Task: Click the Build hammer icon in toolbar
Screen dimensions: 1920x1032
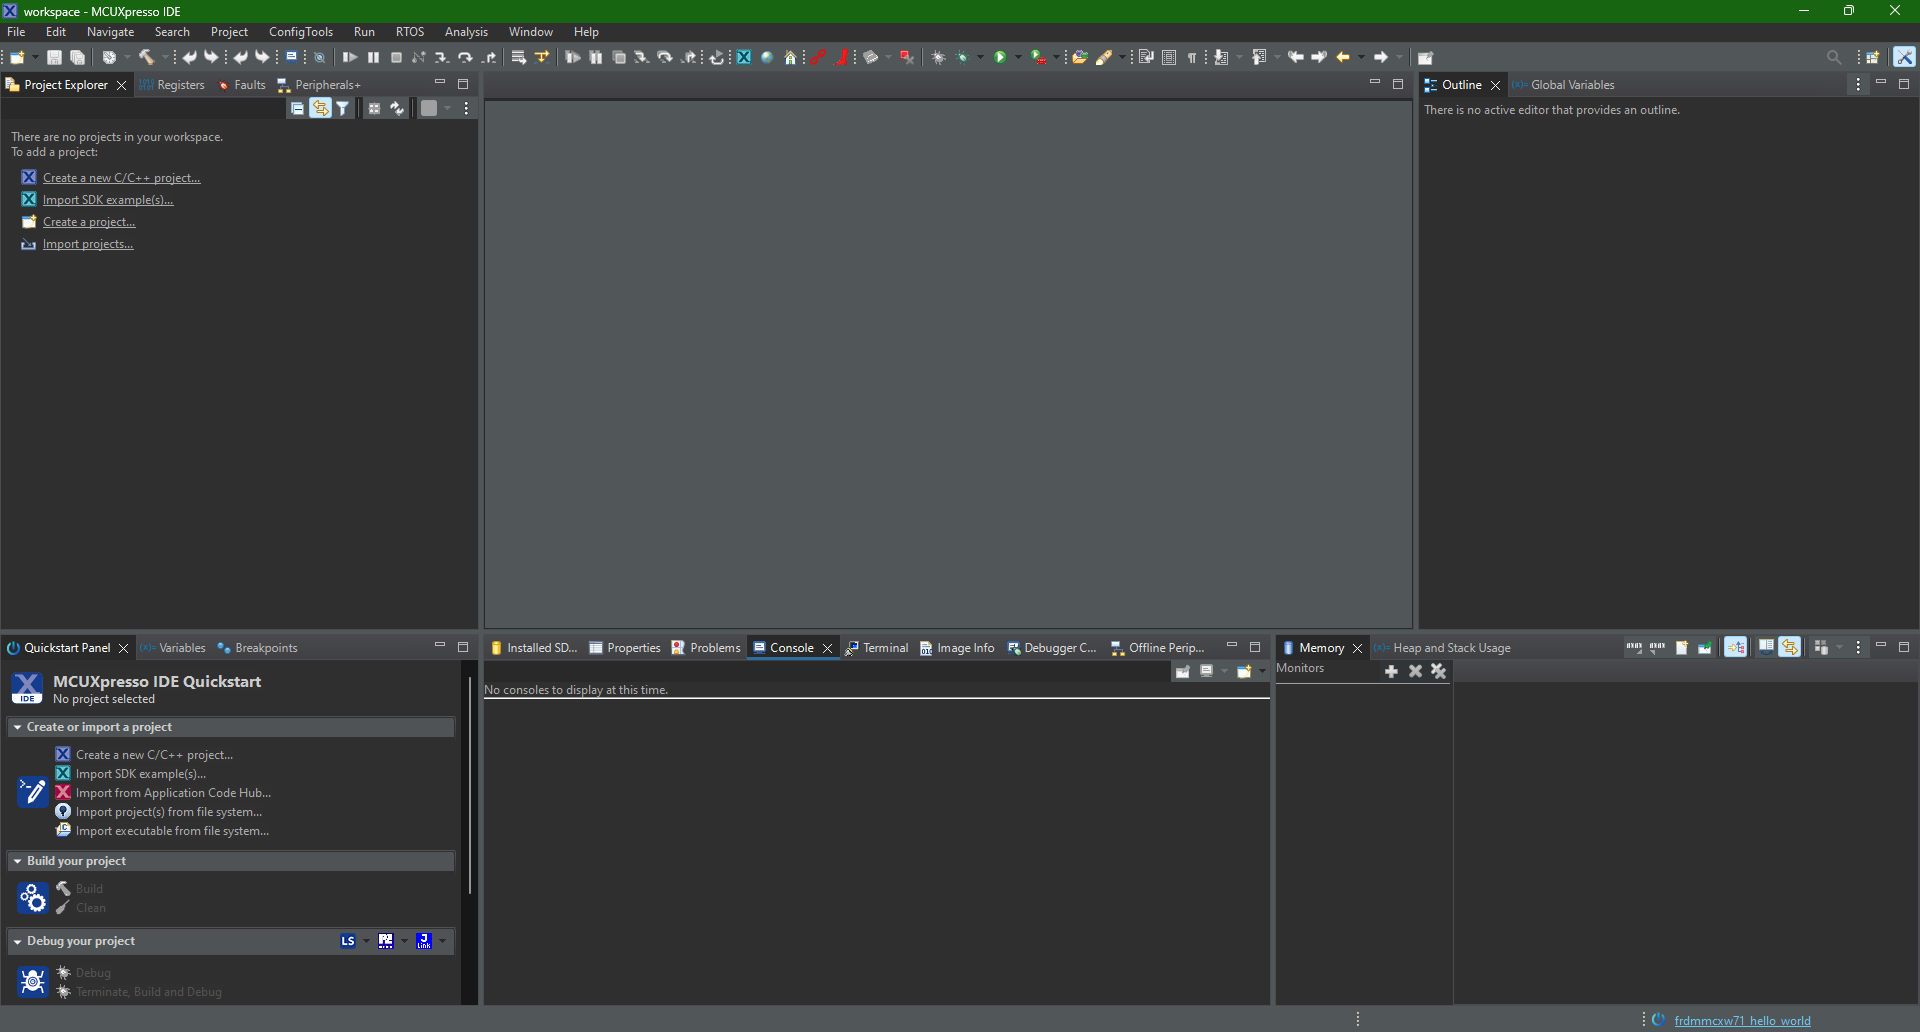Action: click(x=146, y=58)
